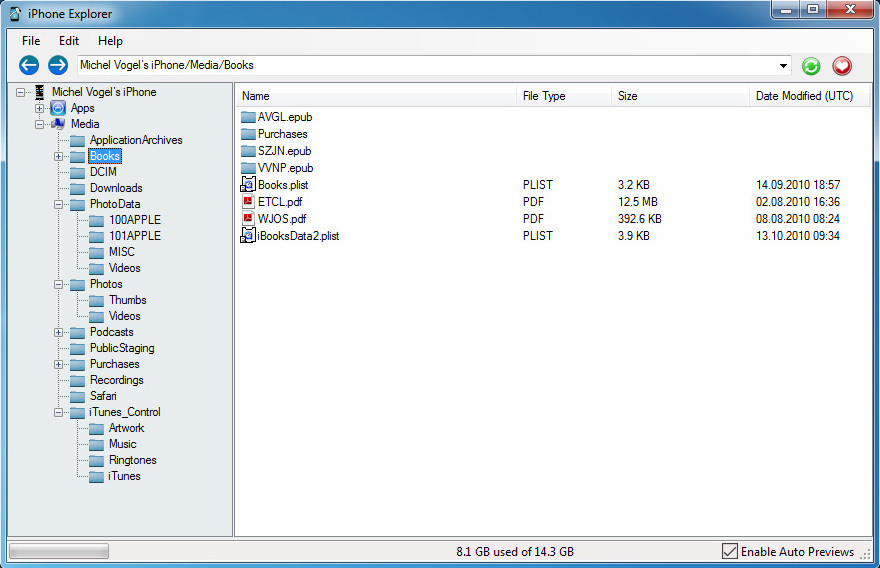Click the VVNP.epub folder icon

coord(248,167)
